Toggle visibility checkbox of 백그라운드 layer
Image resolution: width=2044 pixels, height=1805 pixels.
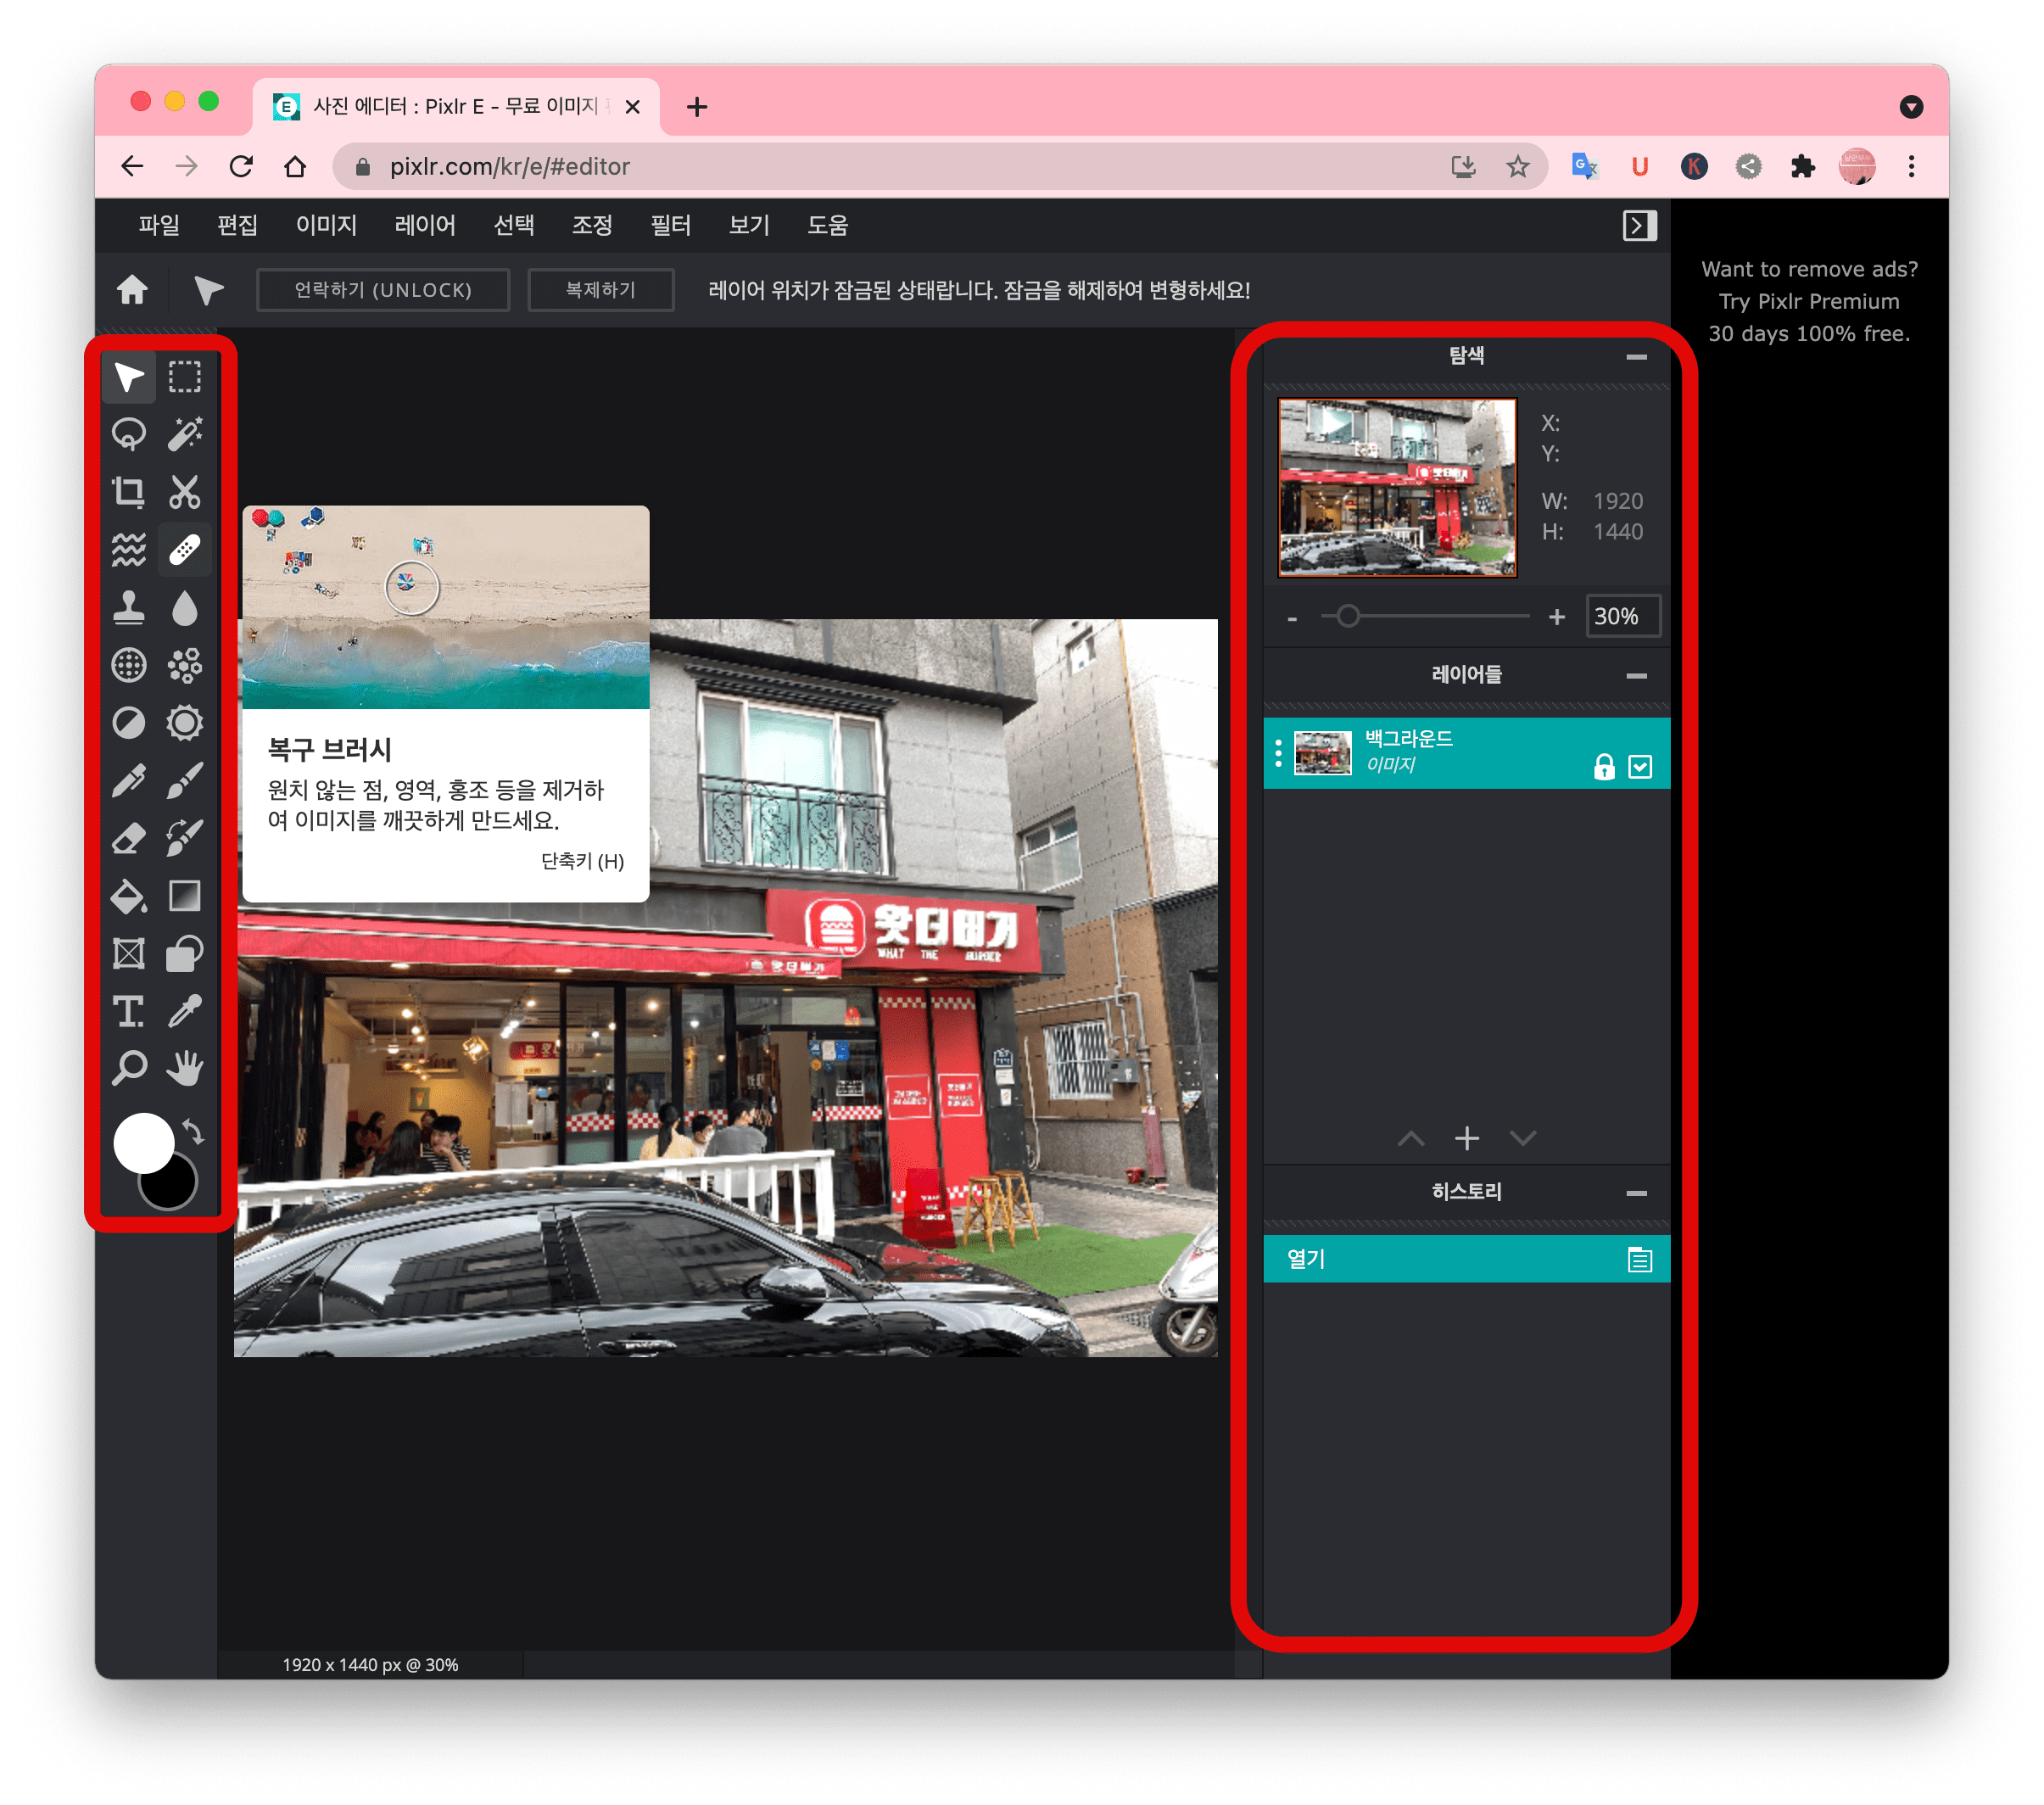tap(1640, 767)
